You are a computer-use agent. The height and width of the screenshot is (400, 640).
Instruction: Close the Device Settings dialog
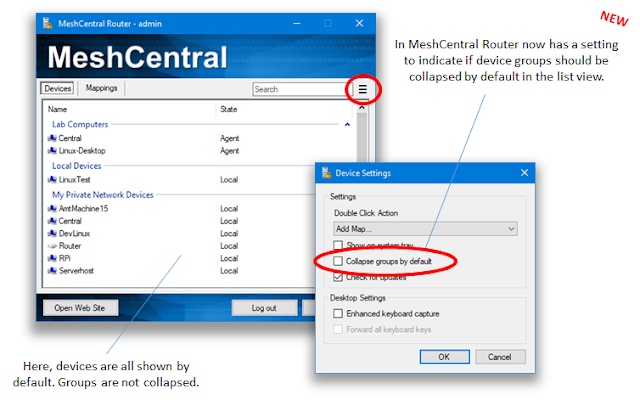coord(524,173)
